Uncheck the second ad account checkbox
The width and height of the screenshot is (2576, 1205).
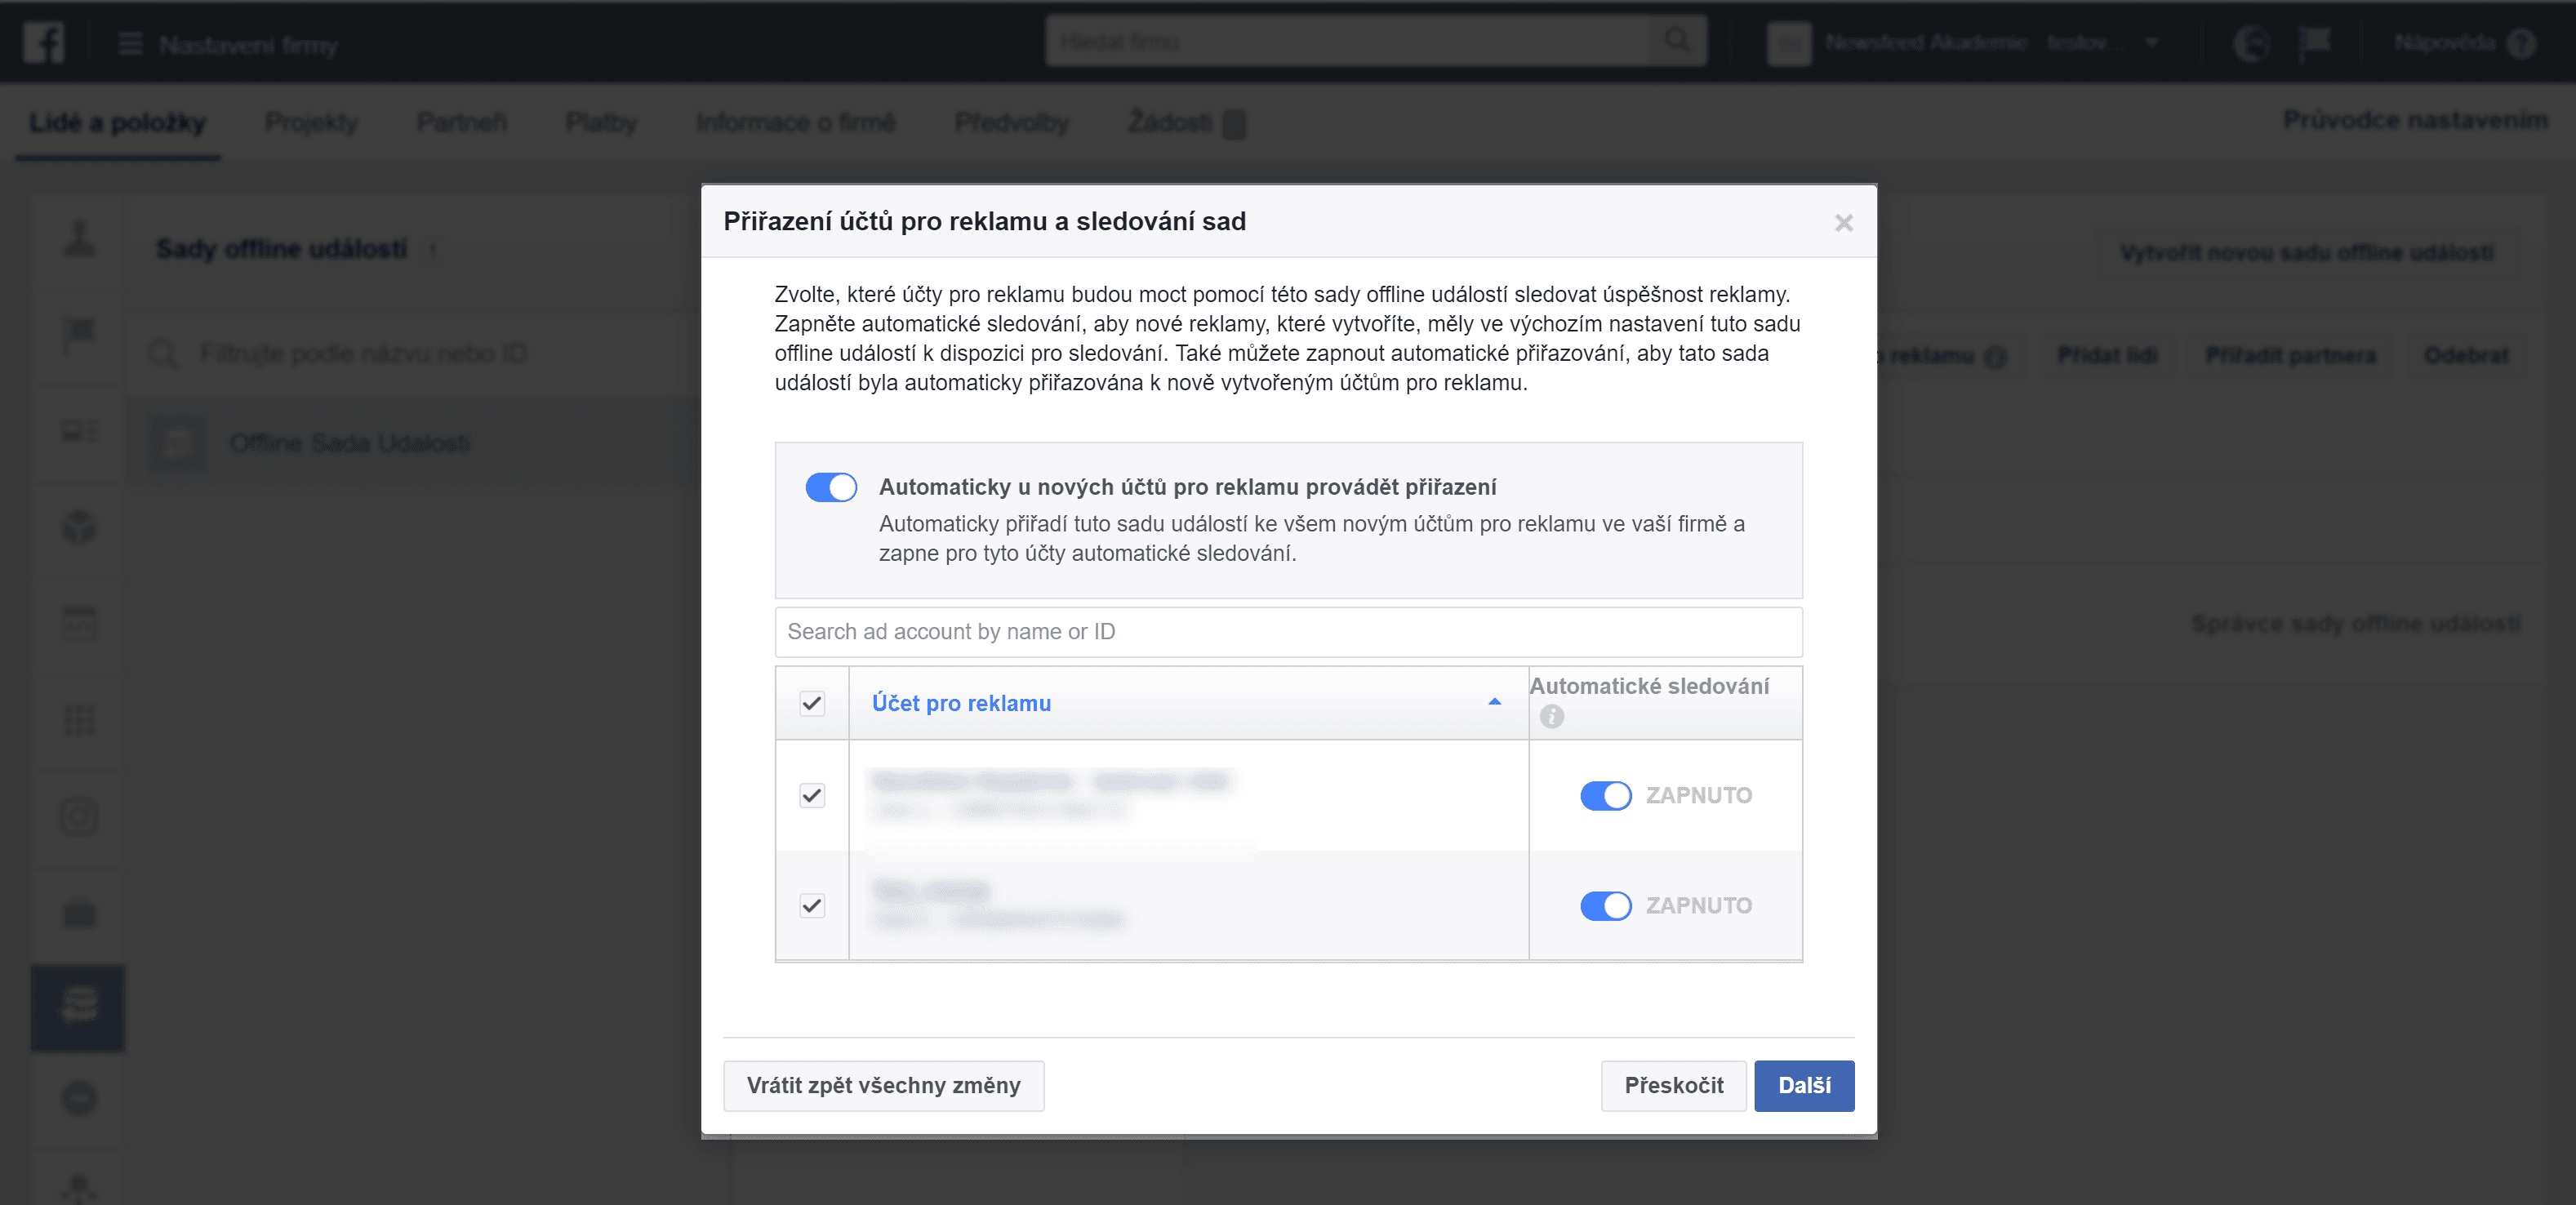pyautogui.click(x=812, y=906)
